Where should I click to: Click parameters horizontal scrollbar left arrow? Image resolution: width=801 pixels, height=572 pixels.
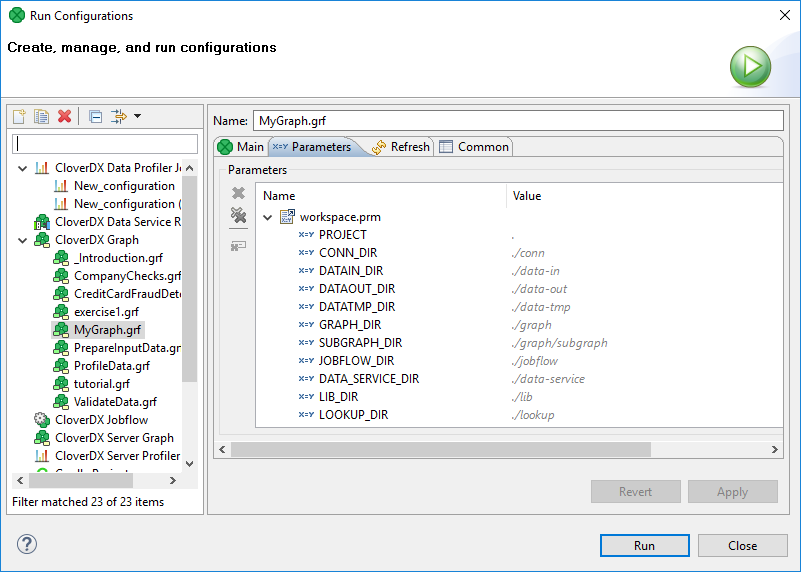tap(222, 449)
